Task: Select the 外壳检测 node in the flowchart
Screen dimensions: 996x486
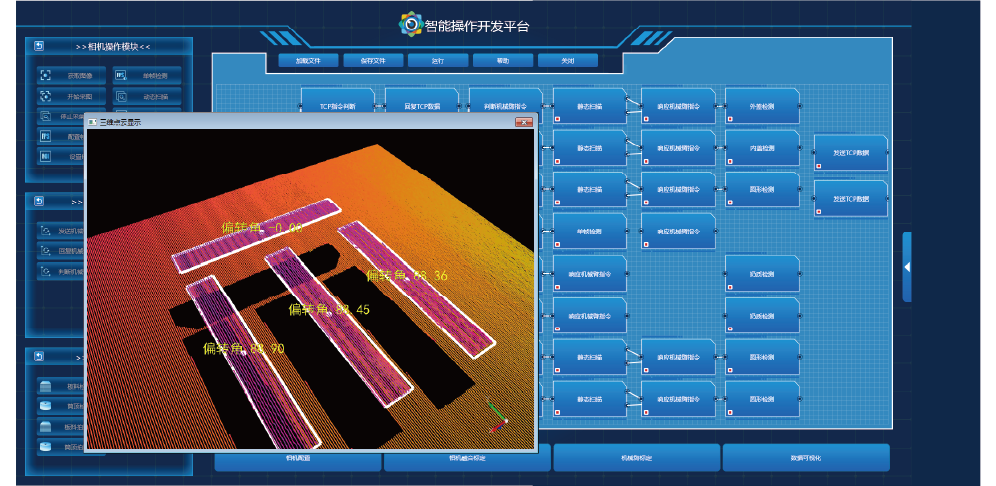Action: pyautogui.click(x=761, y=105)
